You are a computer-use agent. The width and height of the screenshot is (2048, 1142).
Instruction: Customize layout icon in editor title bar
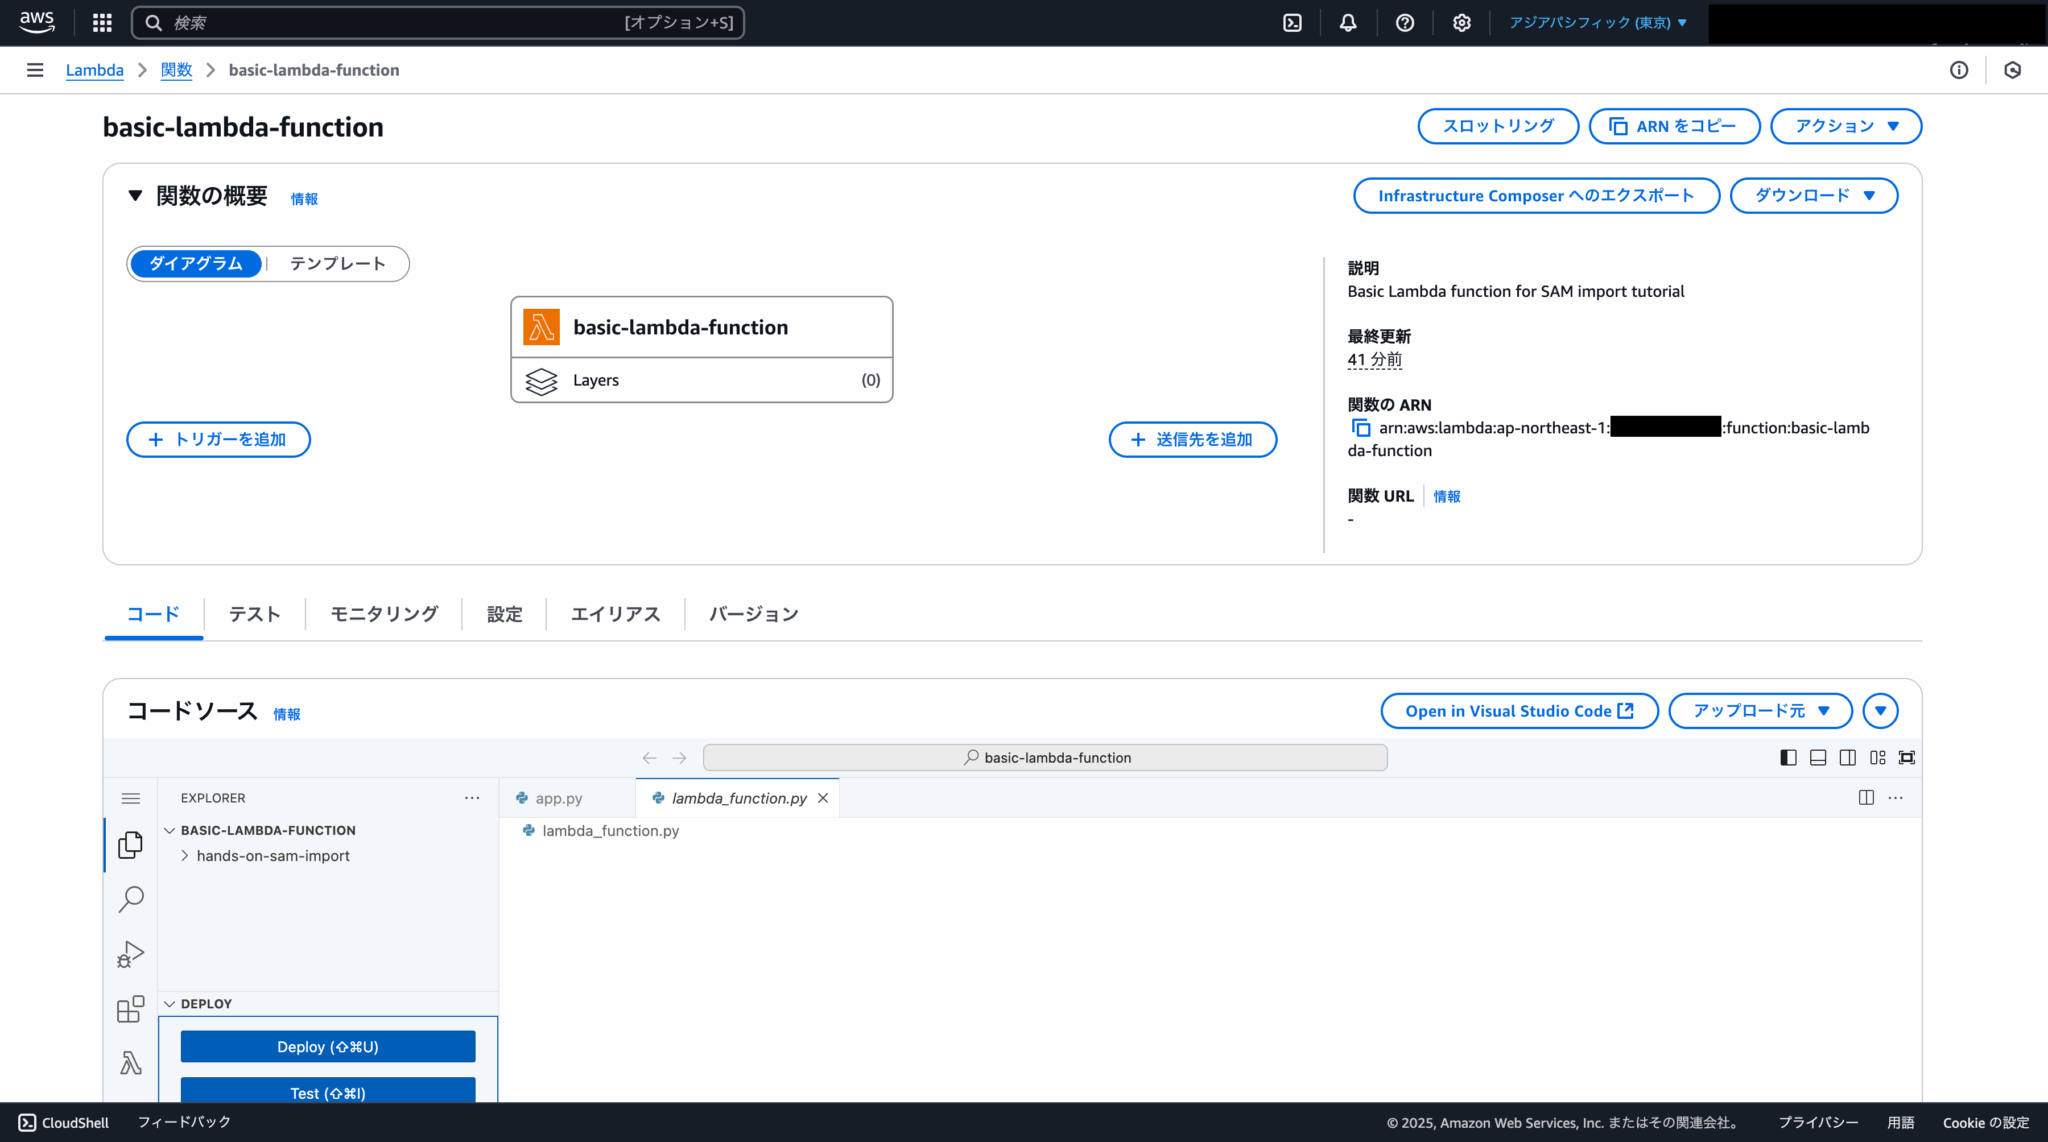1878,758
